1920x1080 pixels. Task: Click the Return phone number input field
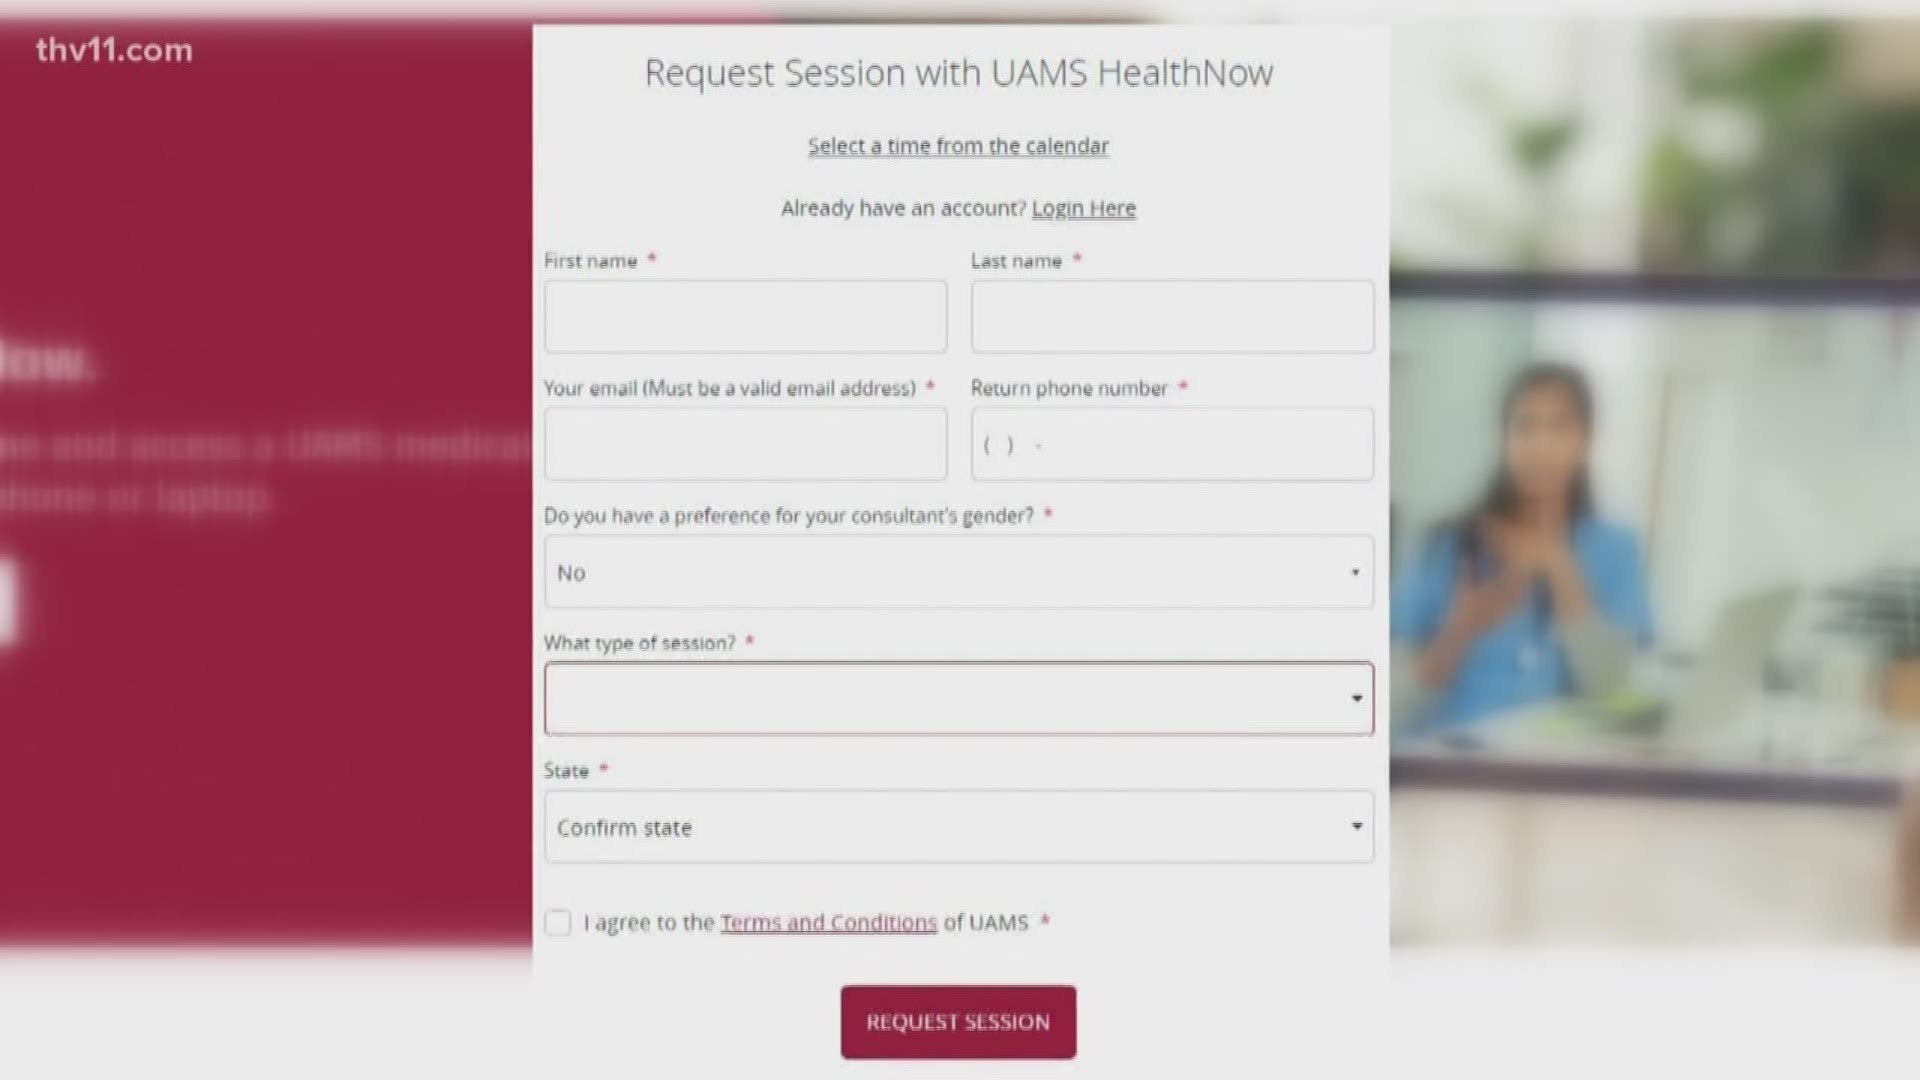(1172, 444)
